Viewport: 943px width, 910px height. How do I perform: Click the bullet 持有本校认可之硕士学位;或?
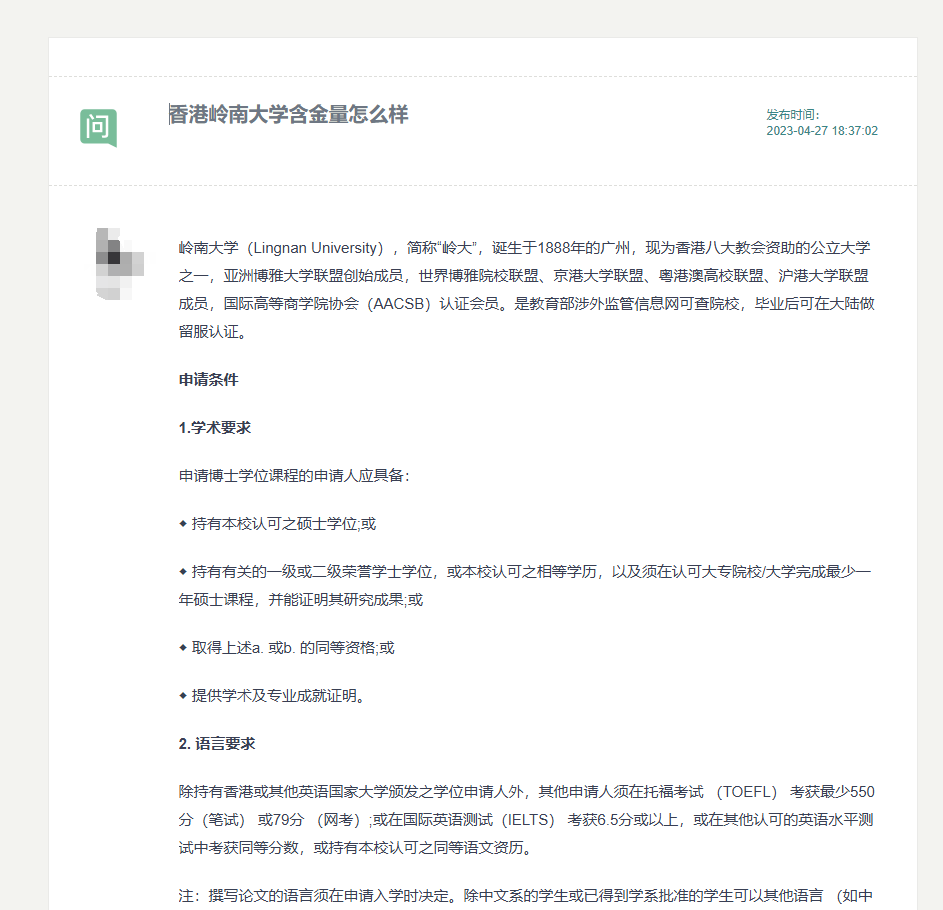(x=277, y=524)
